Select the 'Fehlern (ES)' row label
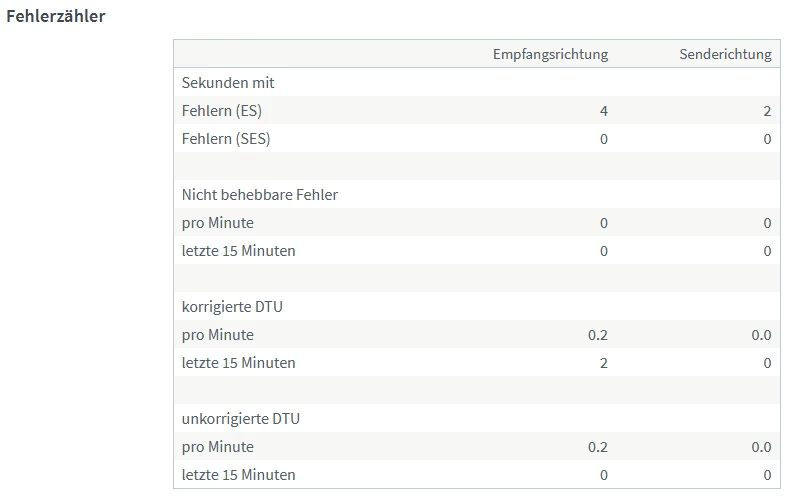 point(222,111)
